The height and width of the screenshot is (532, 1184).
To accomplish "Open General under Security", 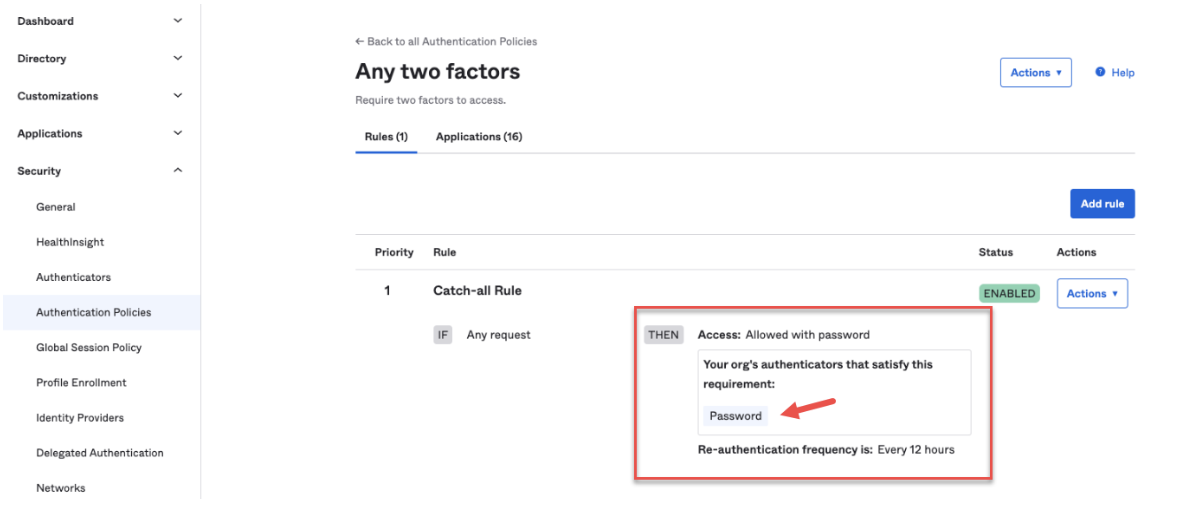I will [x=56, y=207].
